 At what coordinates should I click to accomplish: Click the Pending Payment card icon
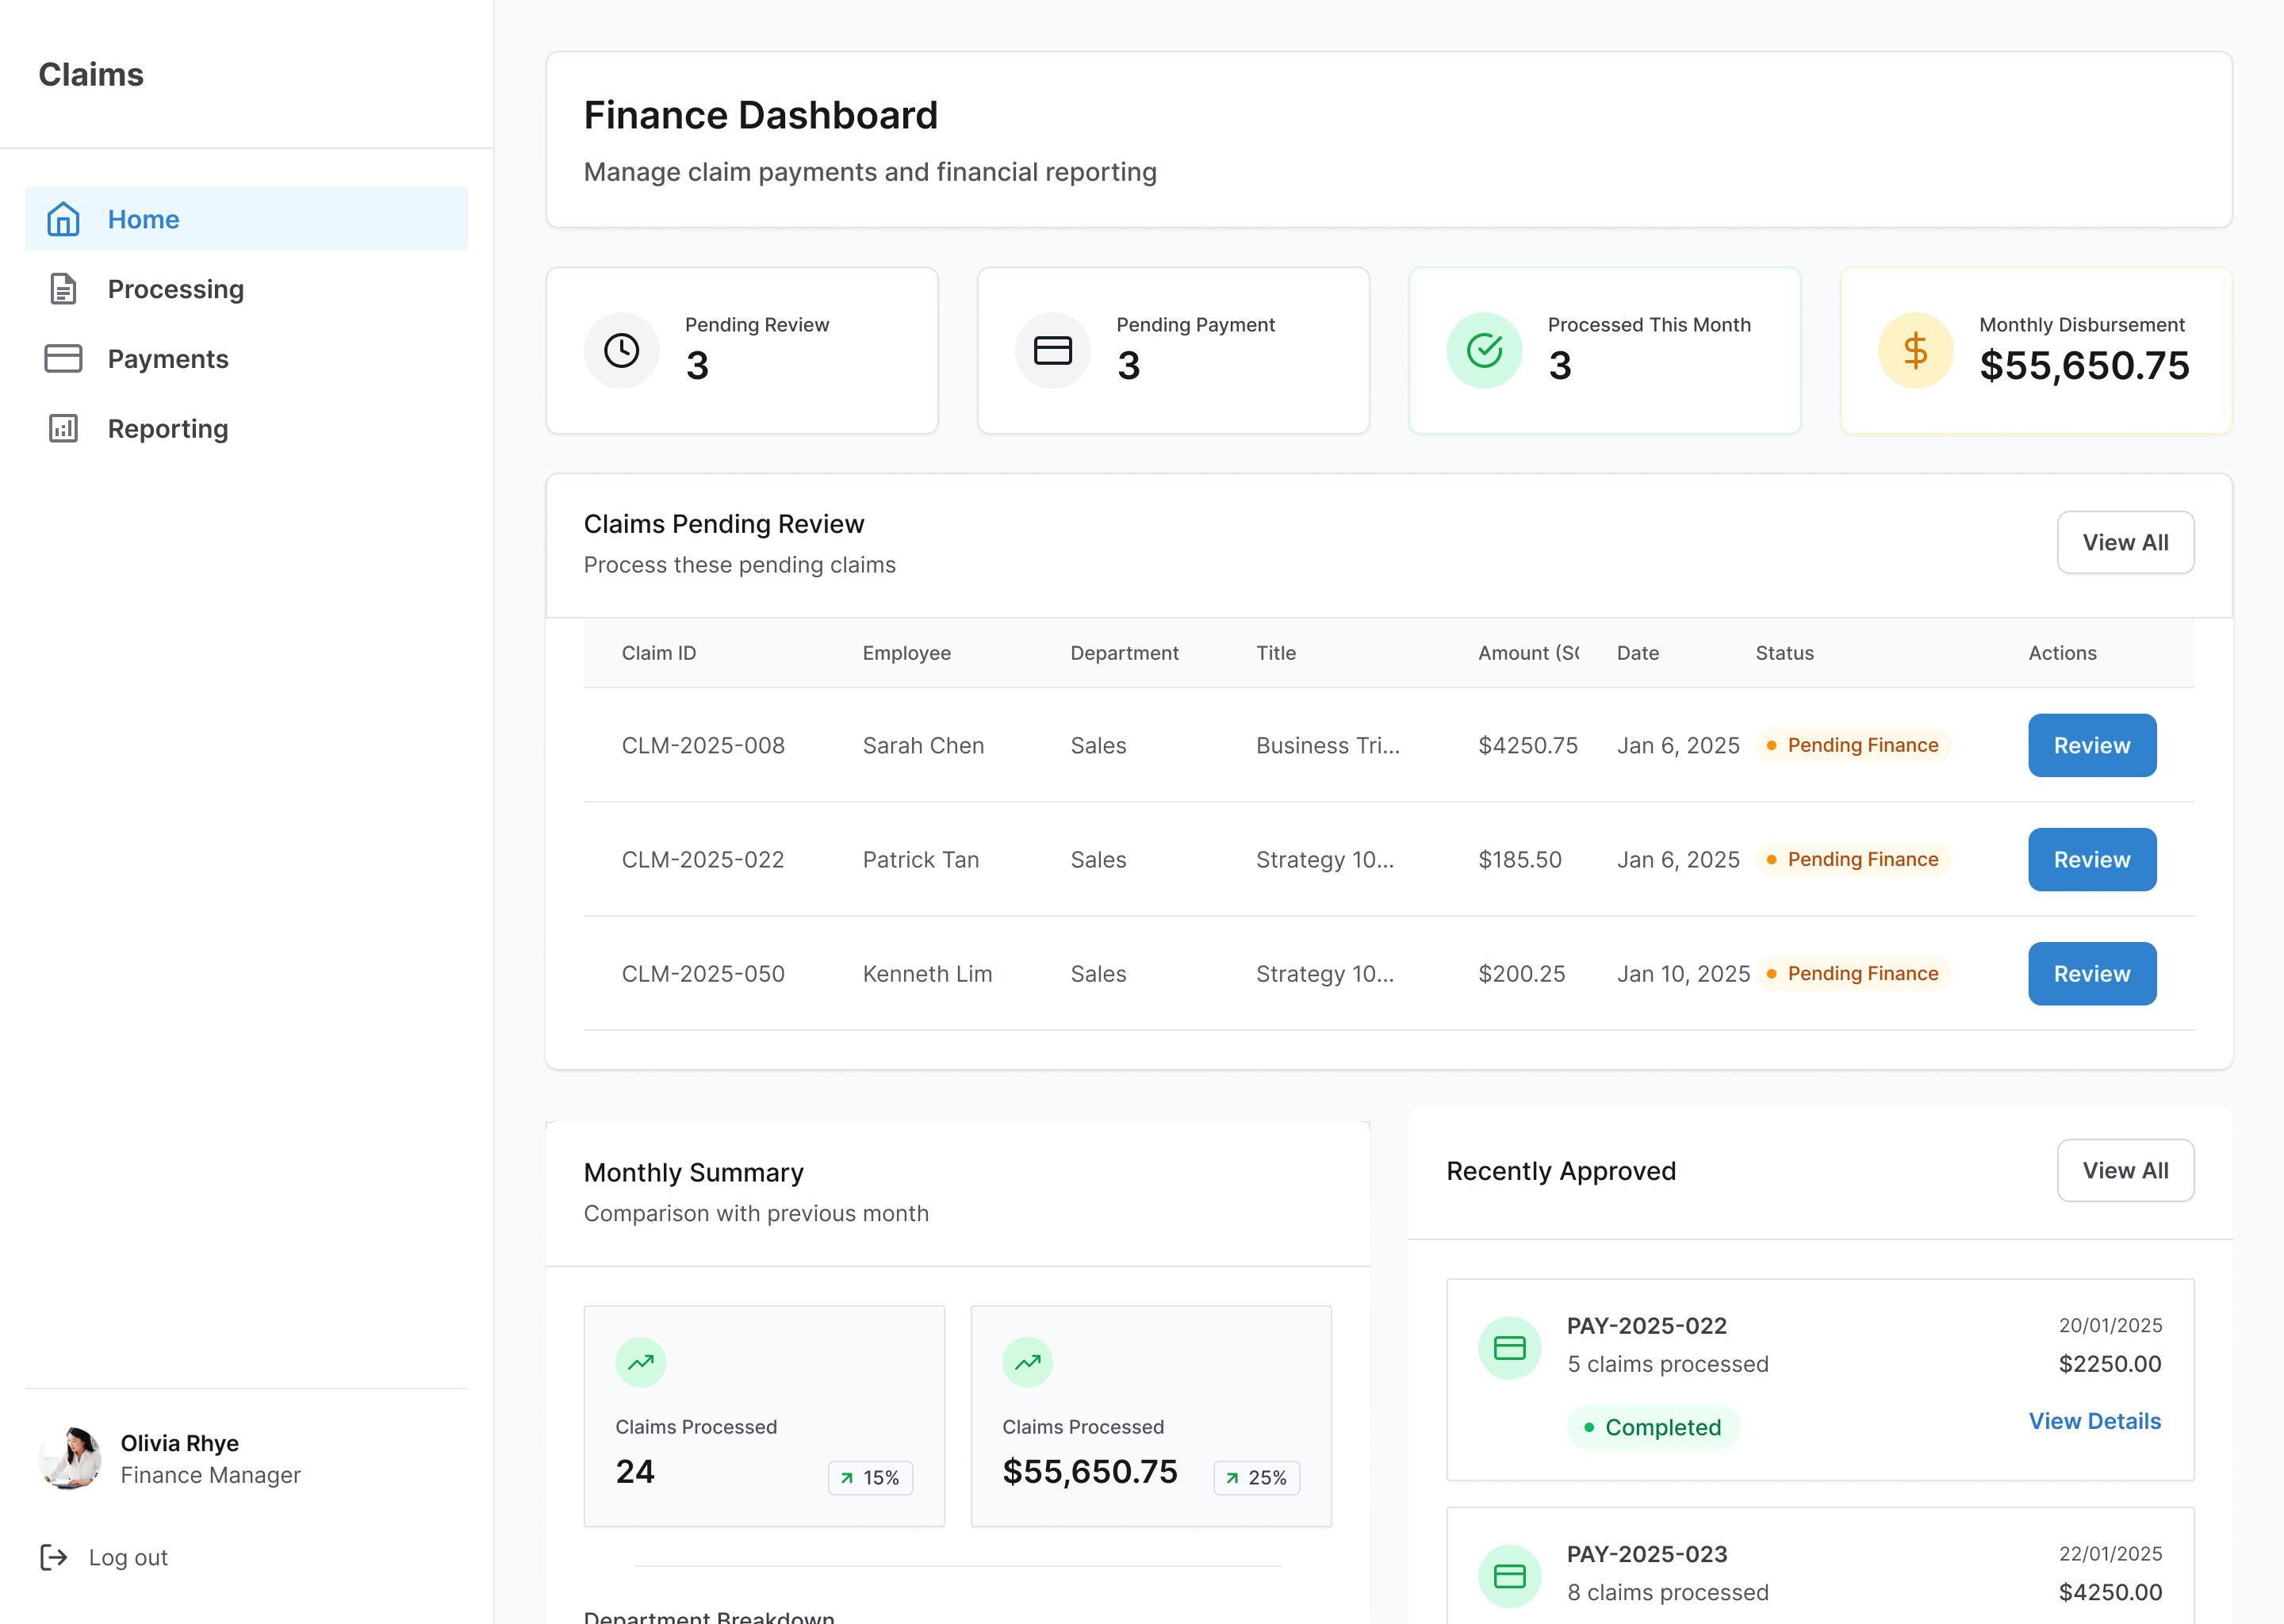point(1053,350)
